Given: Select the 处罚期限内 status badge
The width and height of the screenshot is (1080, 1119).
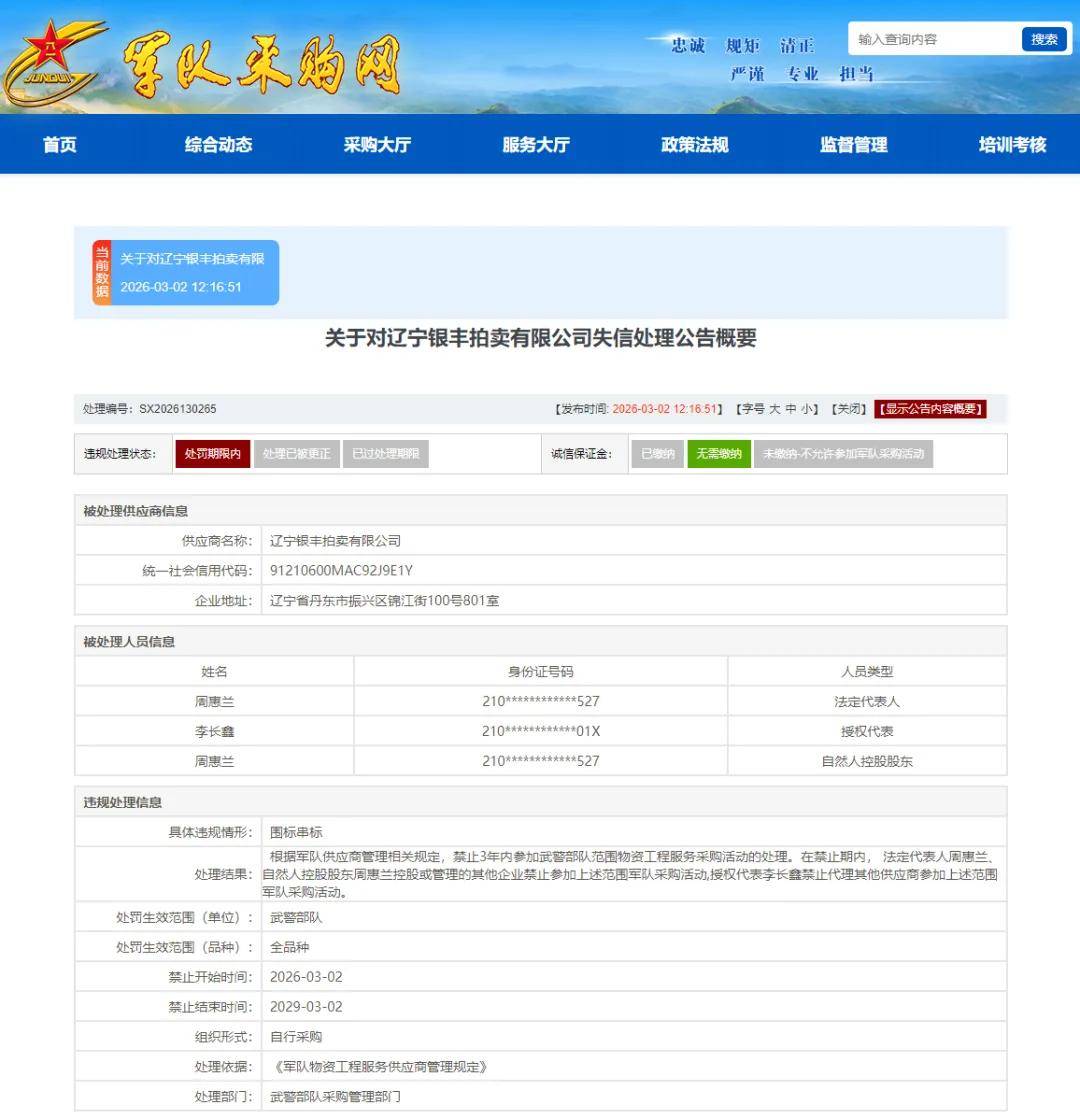Looking at the screenshot, I should tap(212, 454).
